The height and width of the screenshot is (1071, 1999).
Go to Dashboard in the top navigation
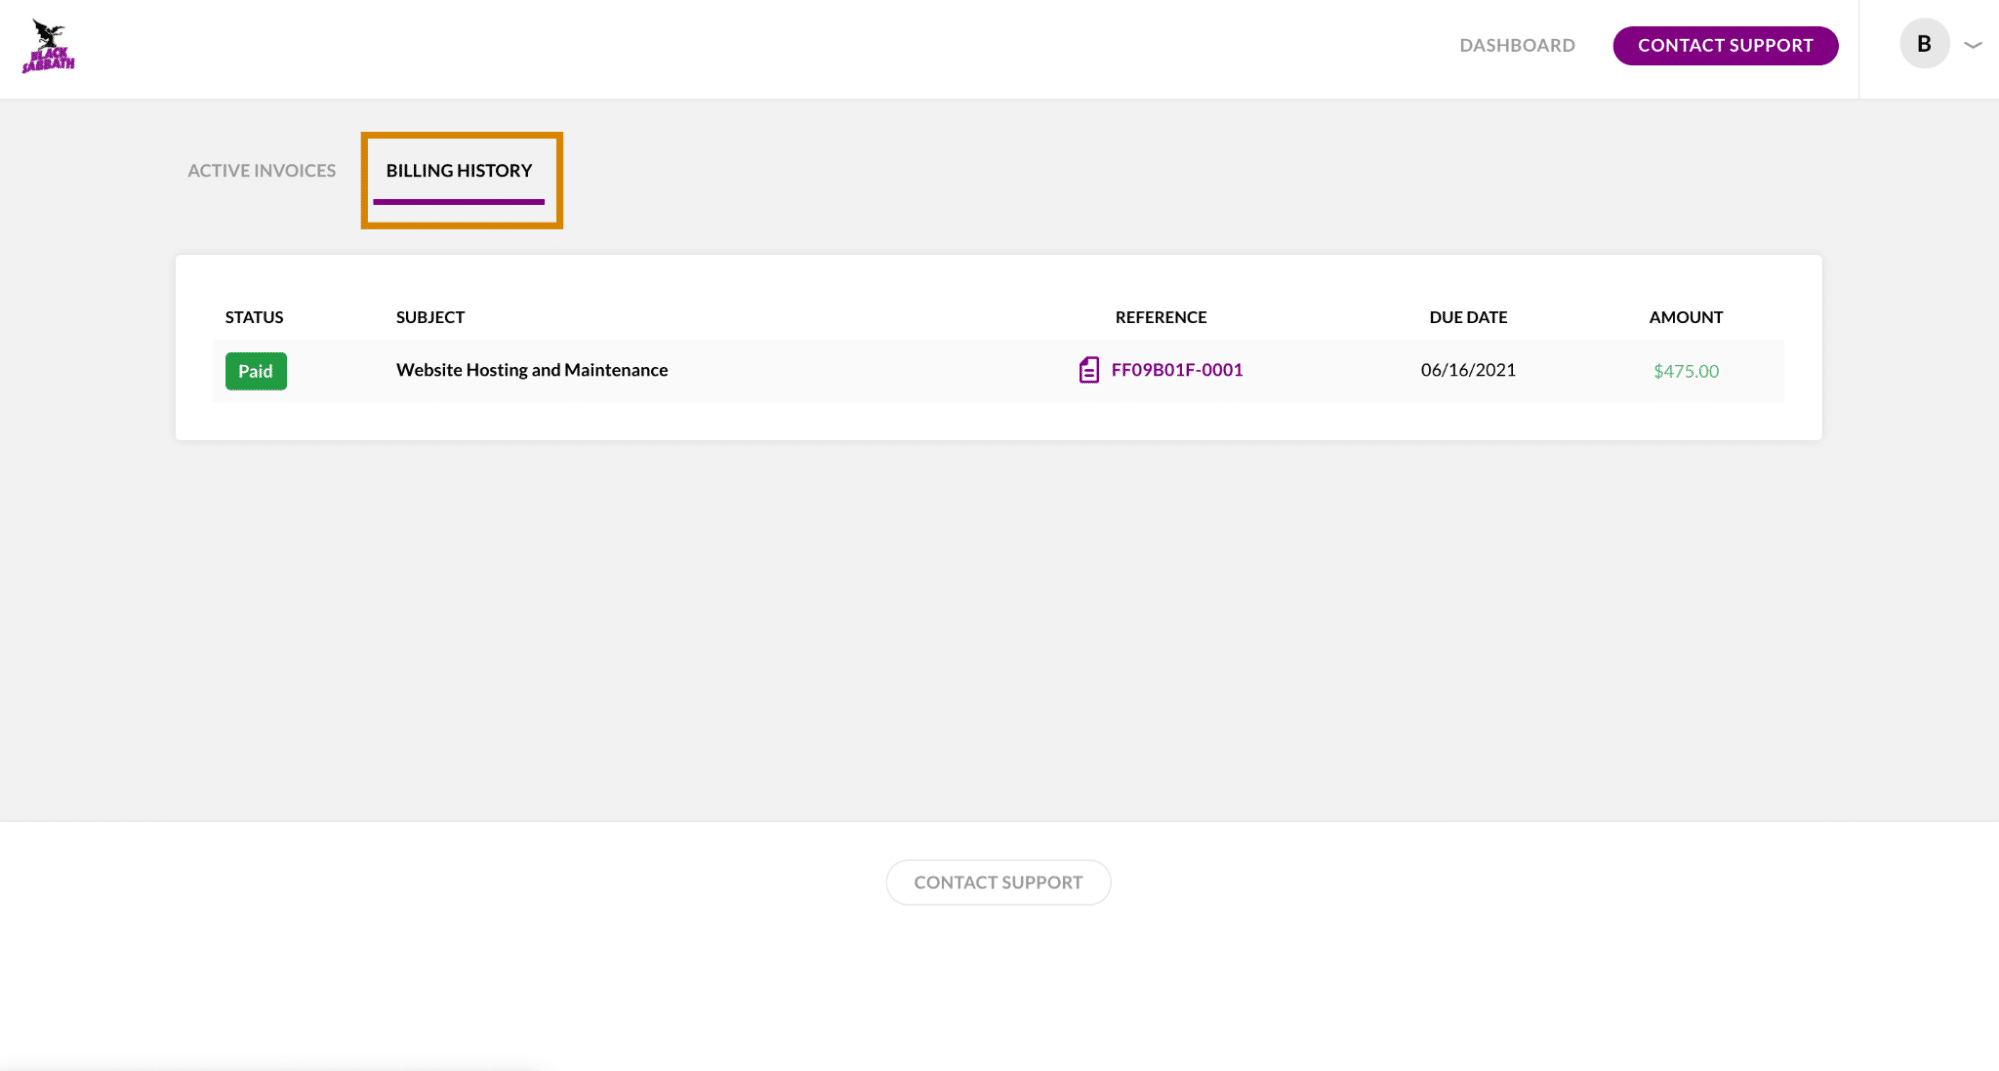[x=1516, y=45]
